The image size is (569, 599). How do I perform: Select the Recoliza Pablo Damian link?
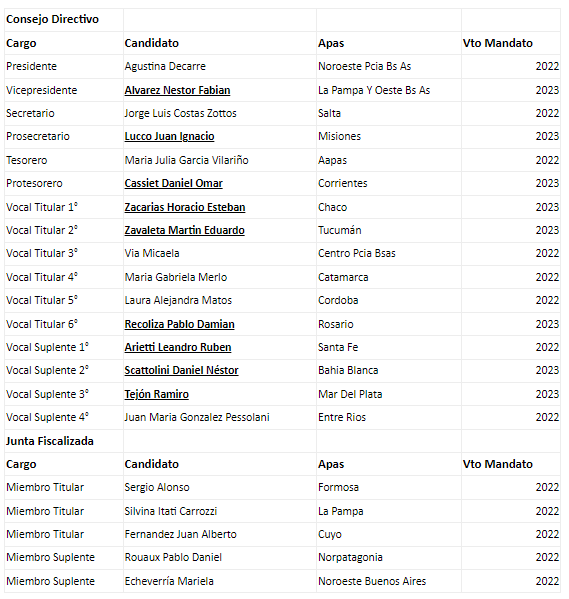(180, 324)
